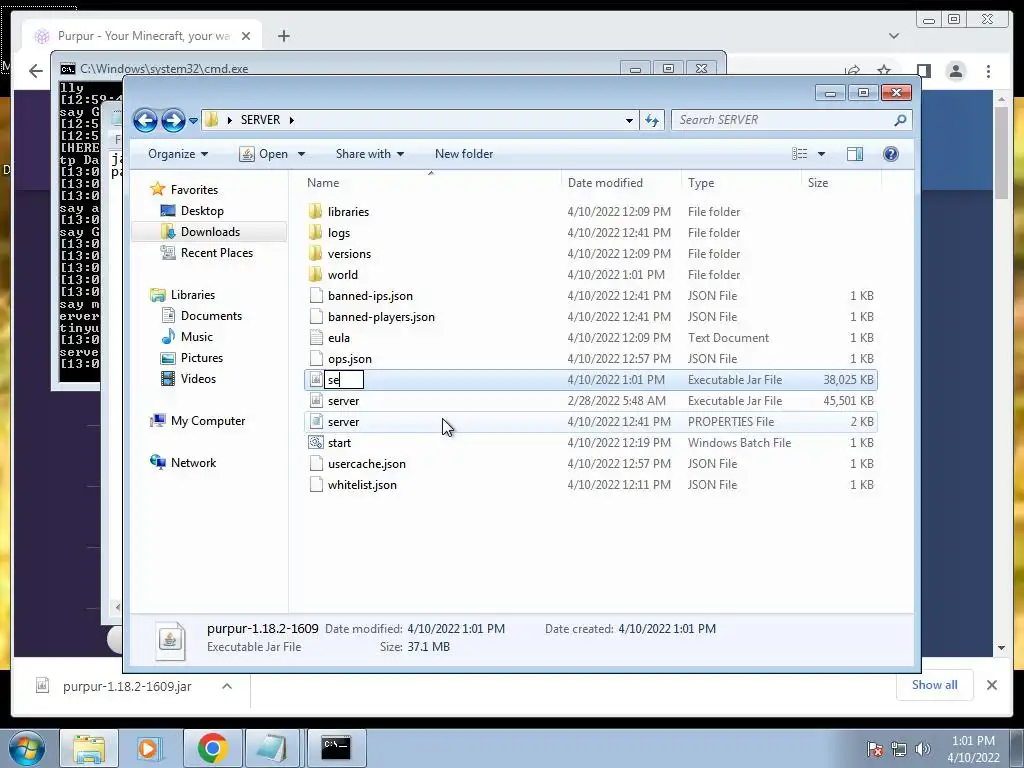Open Chrome from taskbar
Viewport: 1024px width, 768px height.
(213, 748)
